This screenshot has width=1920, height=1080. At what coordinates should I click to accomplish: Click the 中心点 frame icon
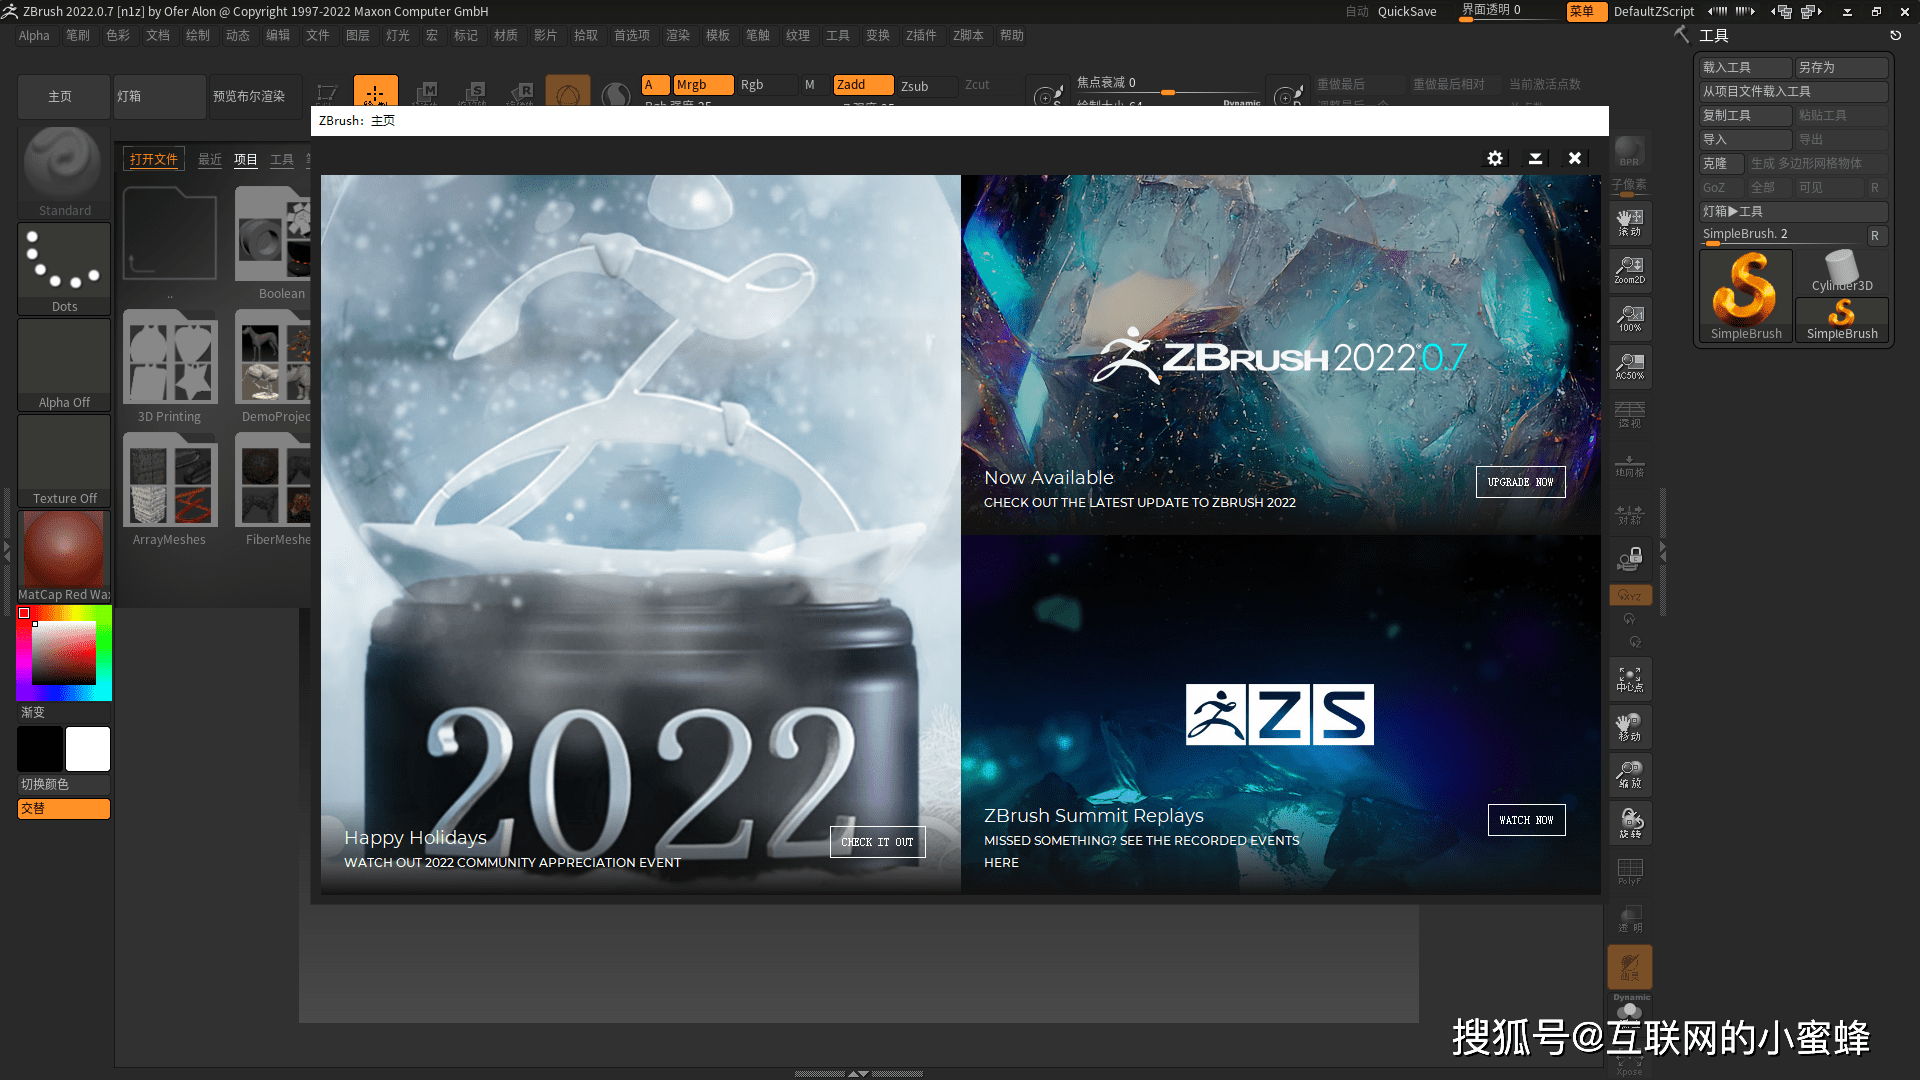[1630, 680]
